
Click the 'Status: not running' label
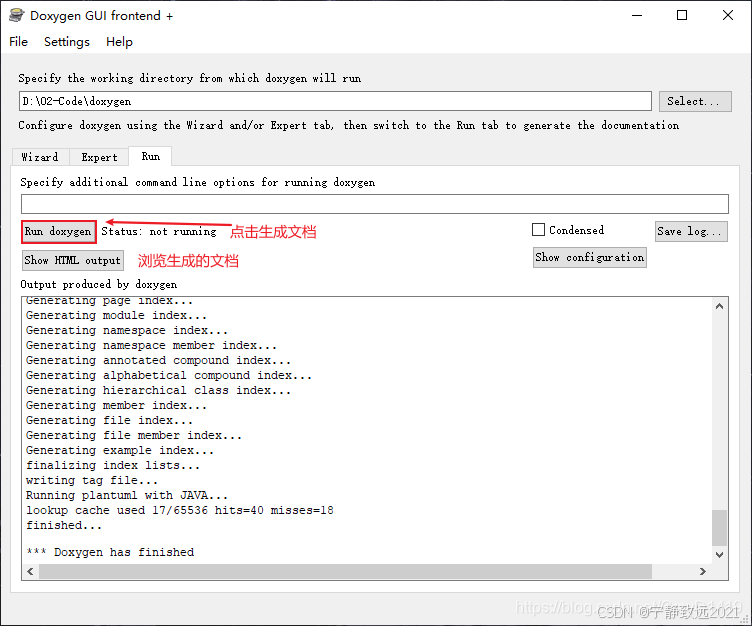pyautogui.click(x=159, y=232)
